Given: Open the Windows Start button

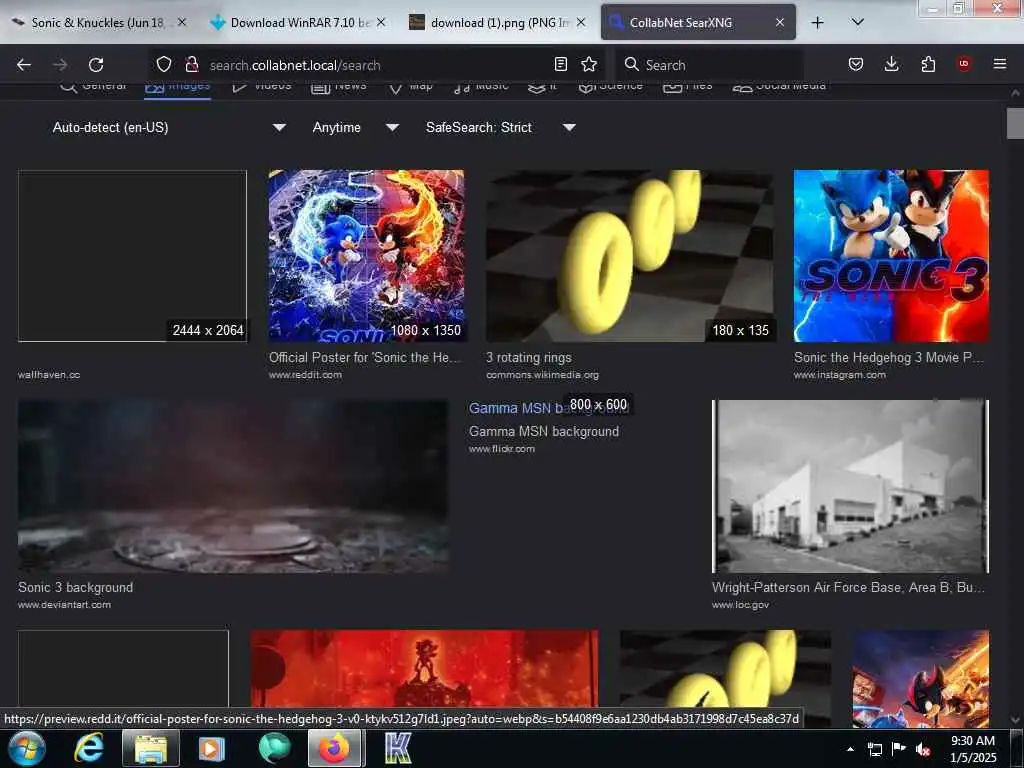Looking at the screenshot, I should 27,748.
